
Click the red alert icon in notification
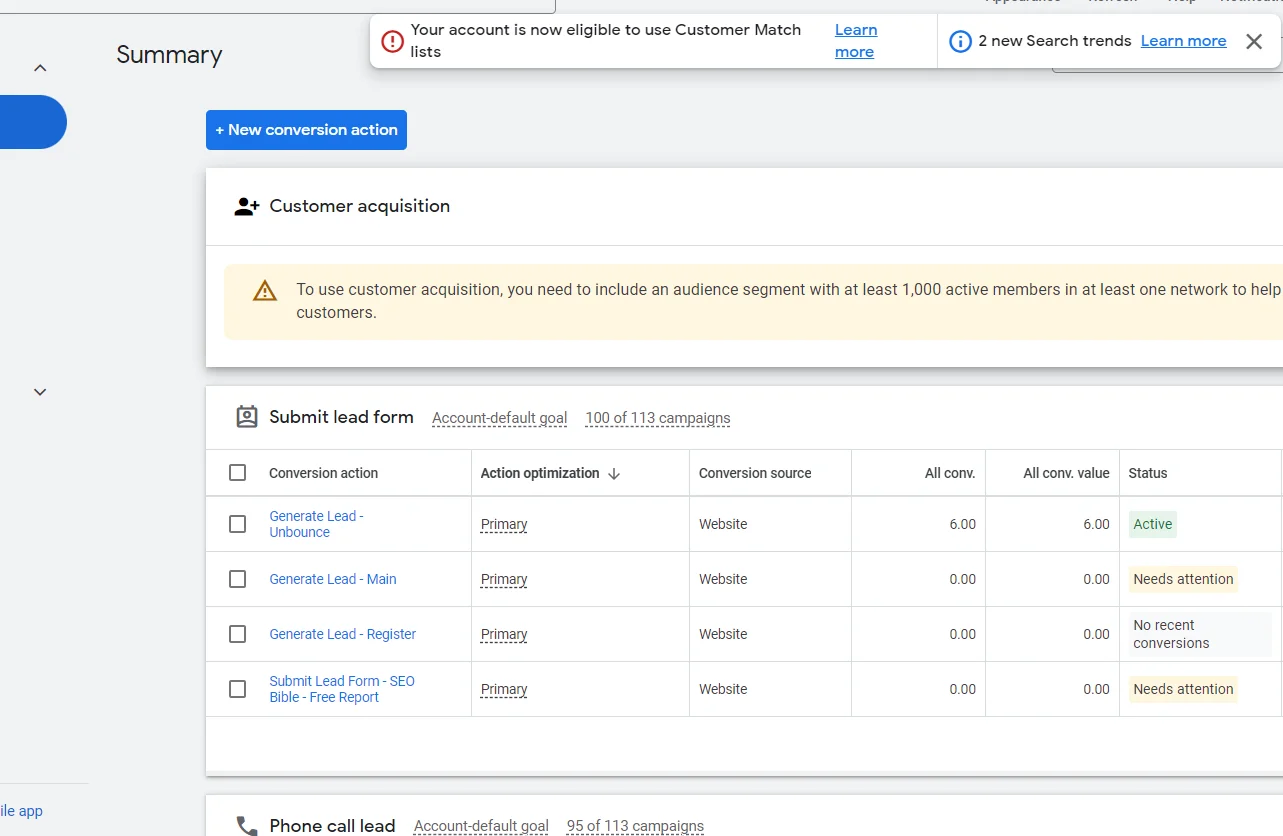click(393, 41)
